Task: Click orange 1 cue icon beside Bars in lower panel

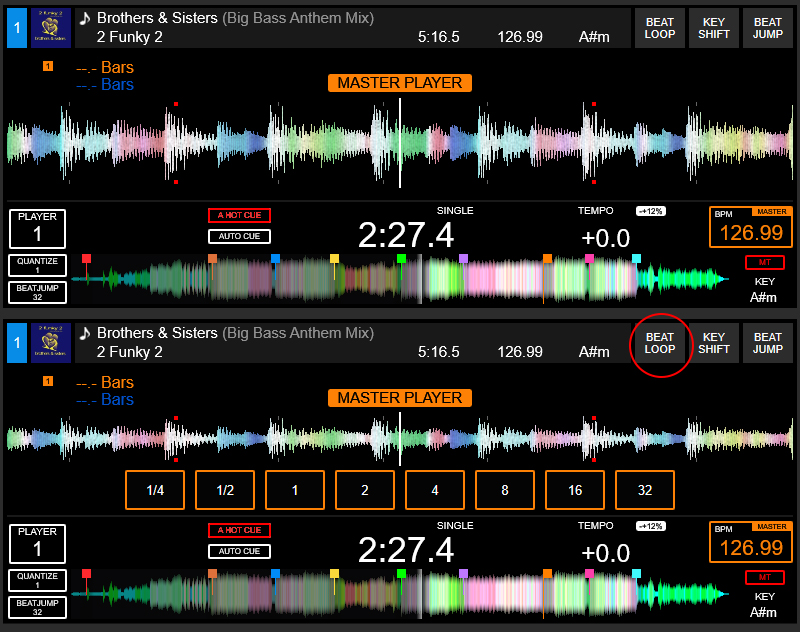Action: pos(48,381)
